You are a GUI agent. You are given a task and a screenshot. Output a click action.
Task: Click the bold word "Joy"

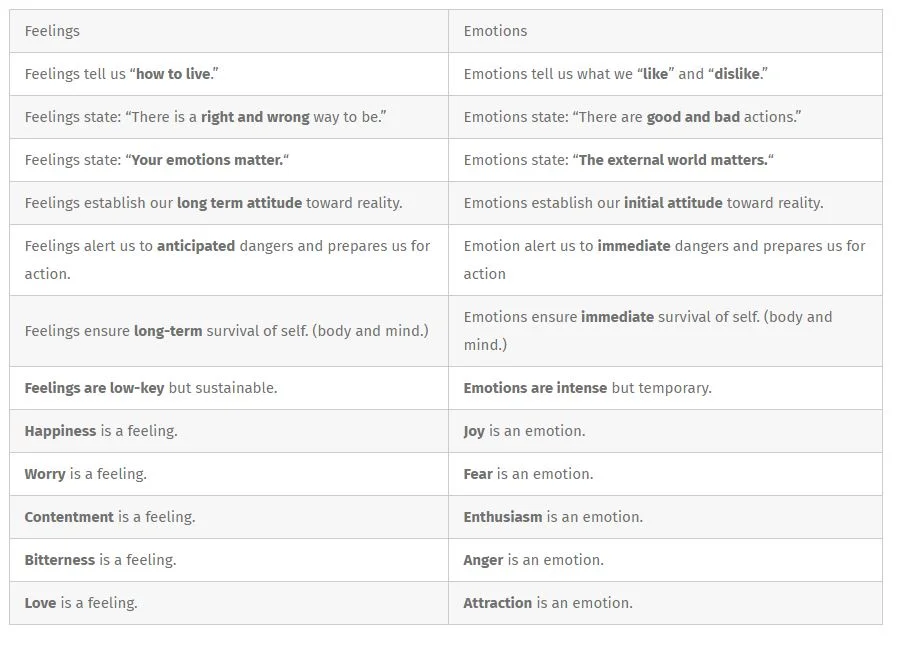474,431
